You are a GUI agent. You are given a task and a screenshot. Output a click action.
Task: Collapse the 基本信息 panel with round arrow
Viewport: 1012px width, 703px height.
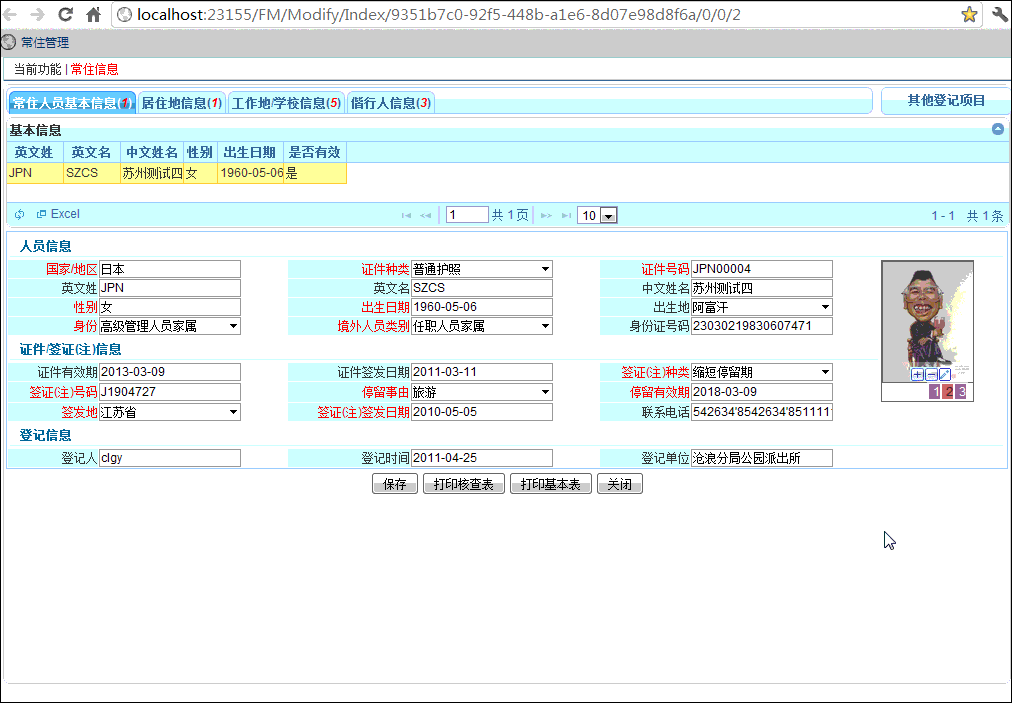998,129
